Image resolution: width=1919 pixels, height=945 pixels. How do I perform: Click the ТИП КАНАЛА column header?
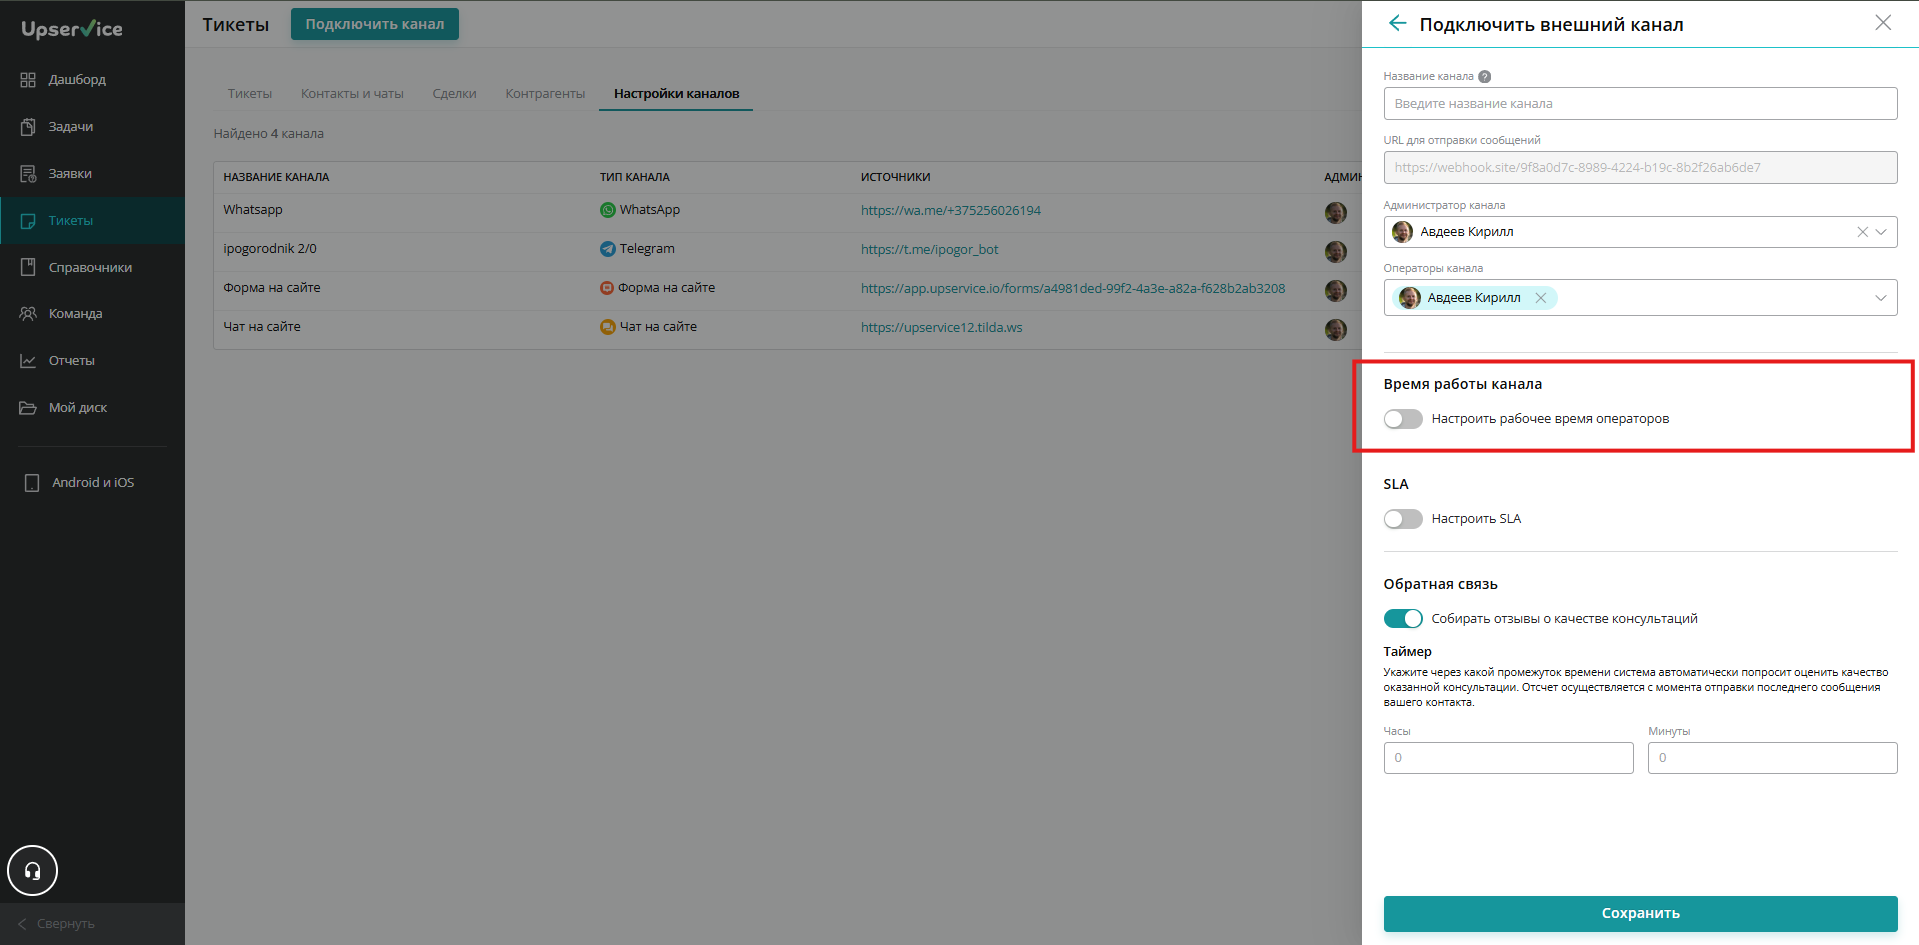pyautogui.click(x=635, y=177)
